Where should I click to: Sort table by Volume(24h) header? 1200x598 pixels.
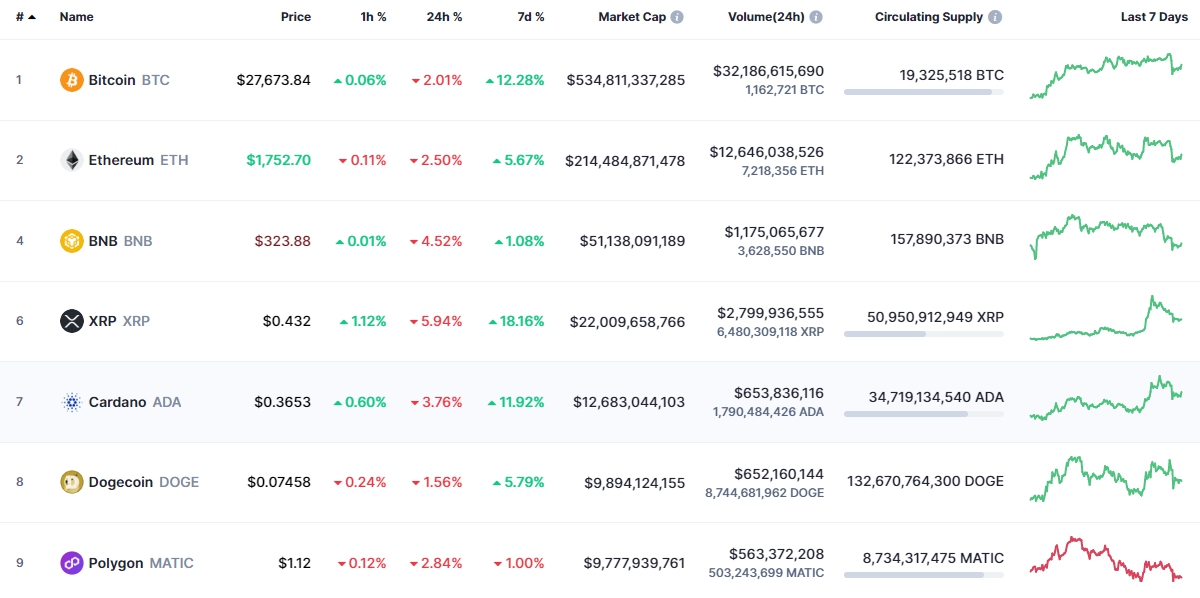pyautogui.click(x=764, y=17)
